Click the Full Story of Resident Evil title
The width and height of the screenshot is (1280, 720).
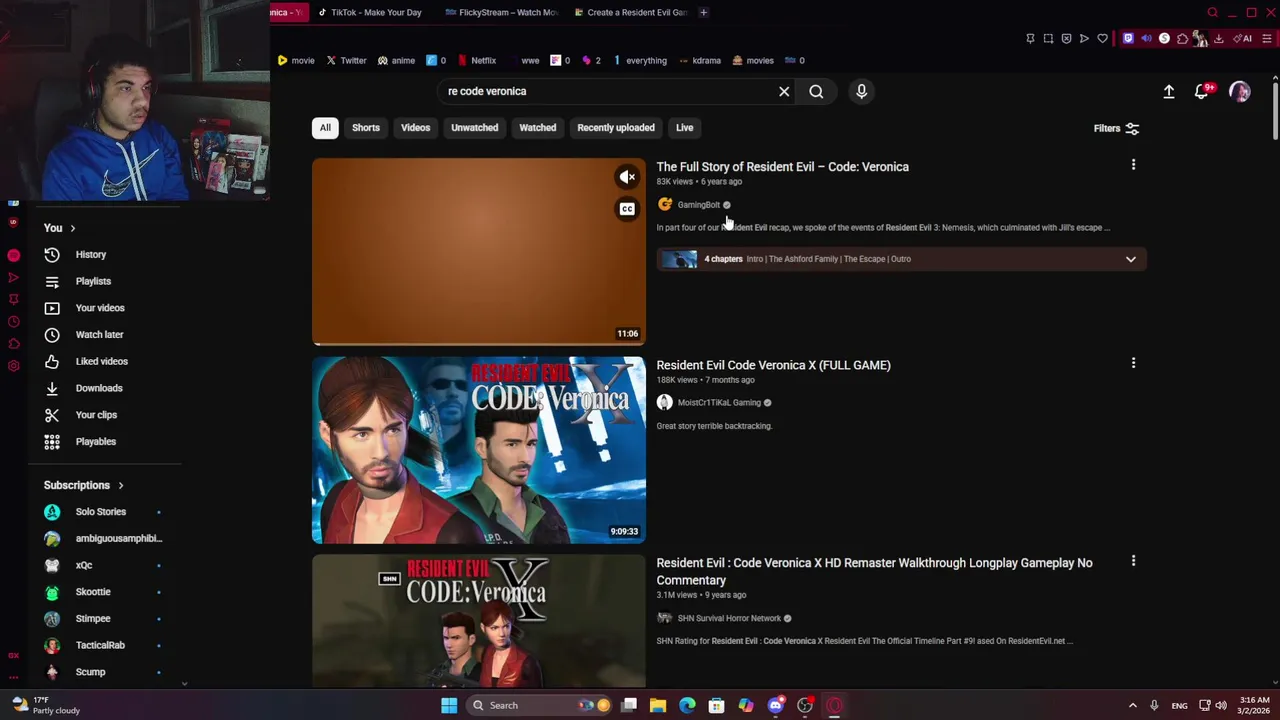(x=782, y=167)
